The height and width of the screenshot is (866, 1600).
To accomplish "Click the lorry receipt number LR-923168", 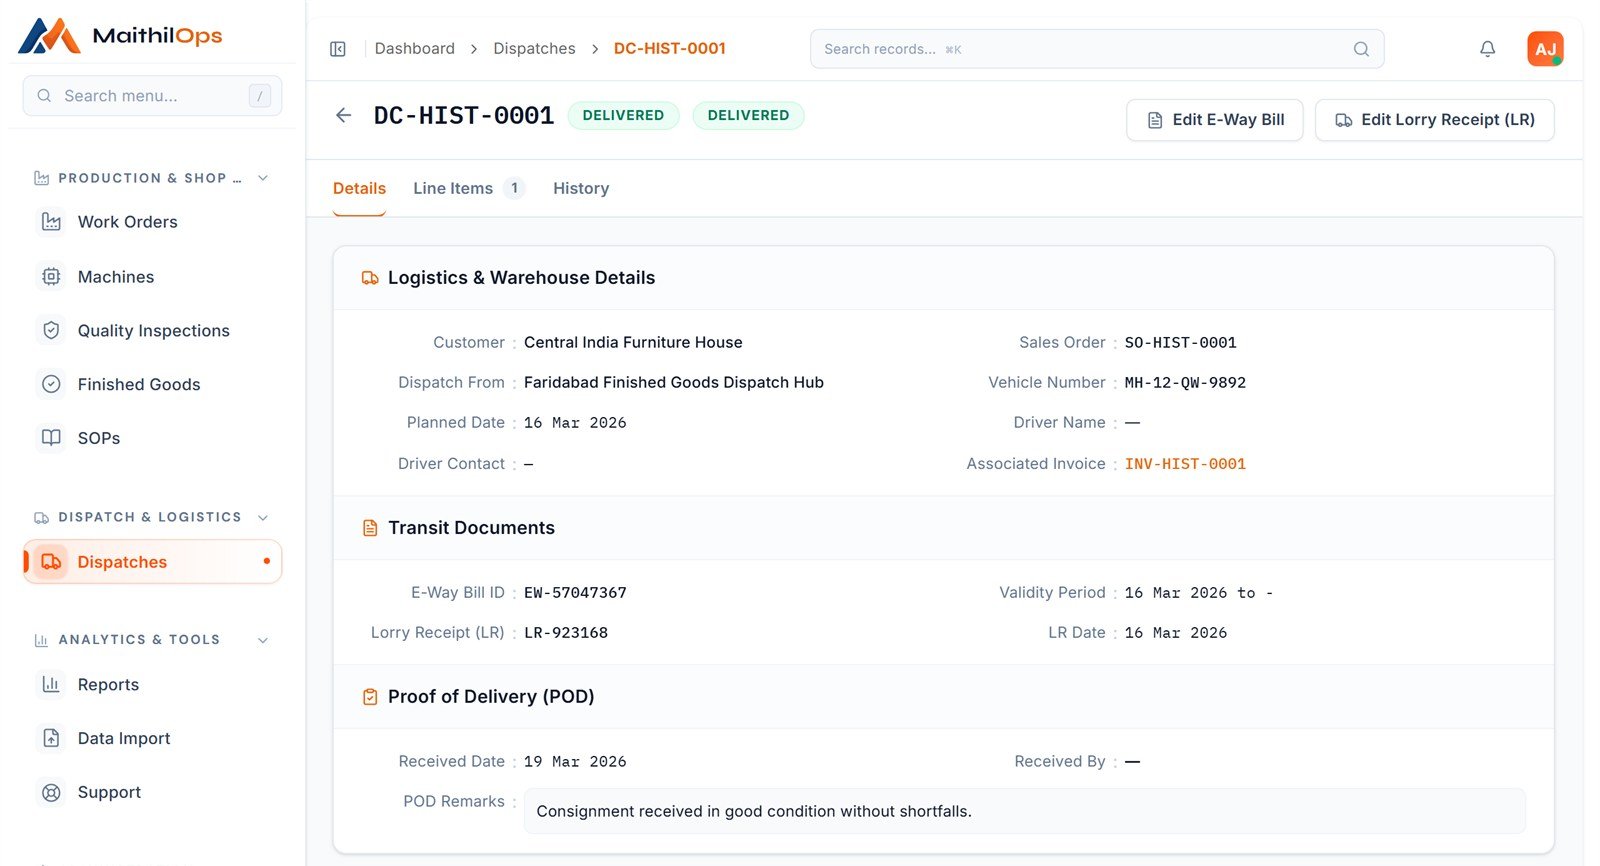I will coord(566,633).
